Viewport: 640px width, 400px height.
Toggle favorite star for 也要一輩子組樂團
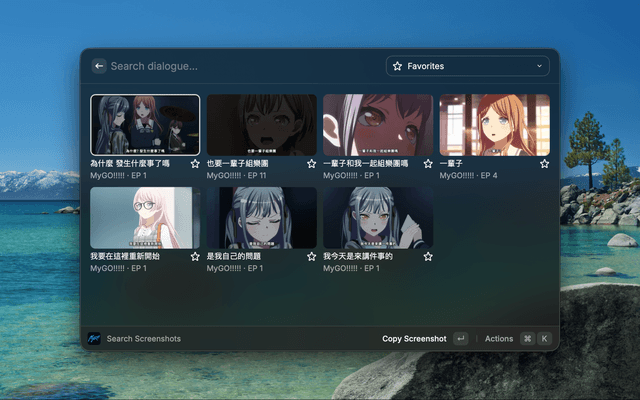tap(311, 164)
